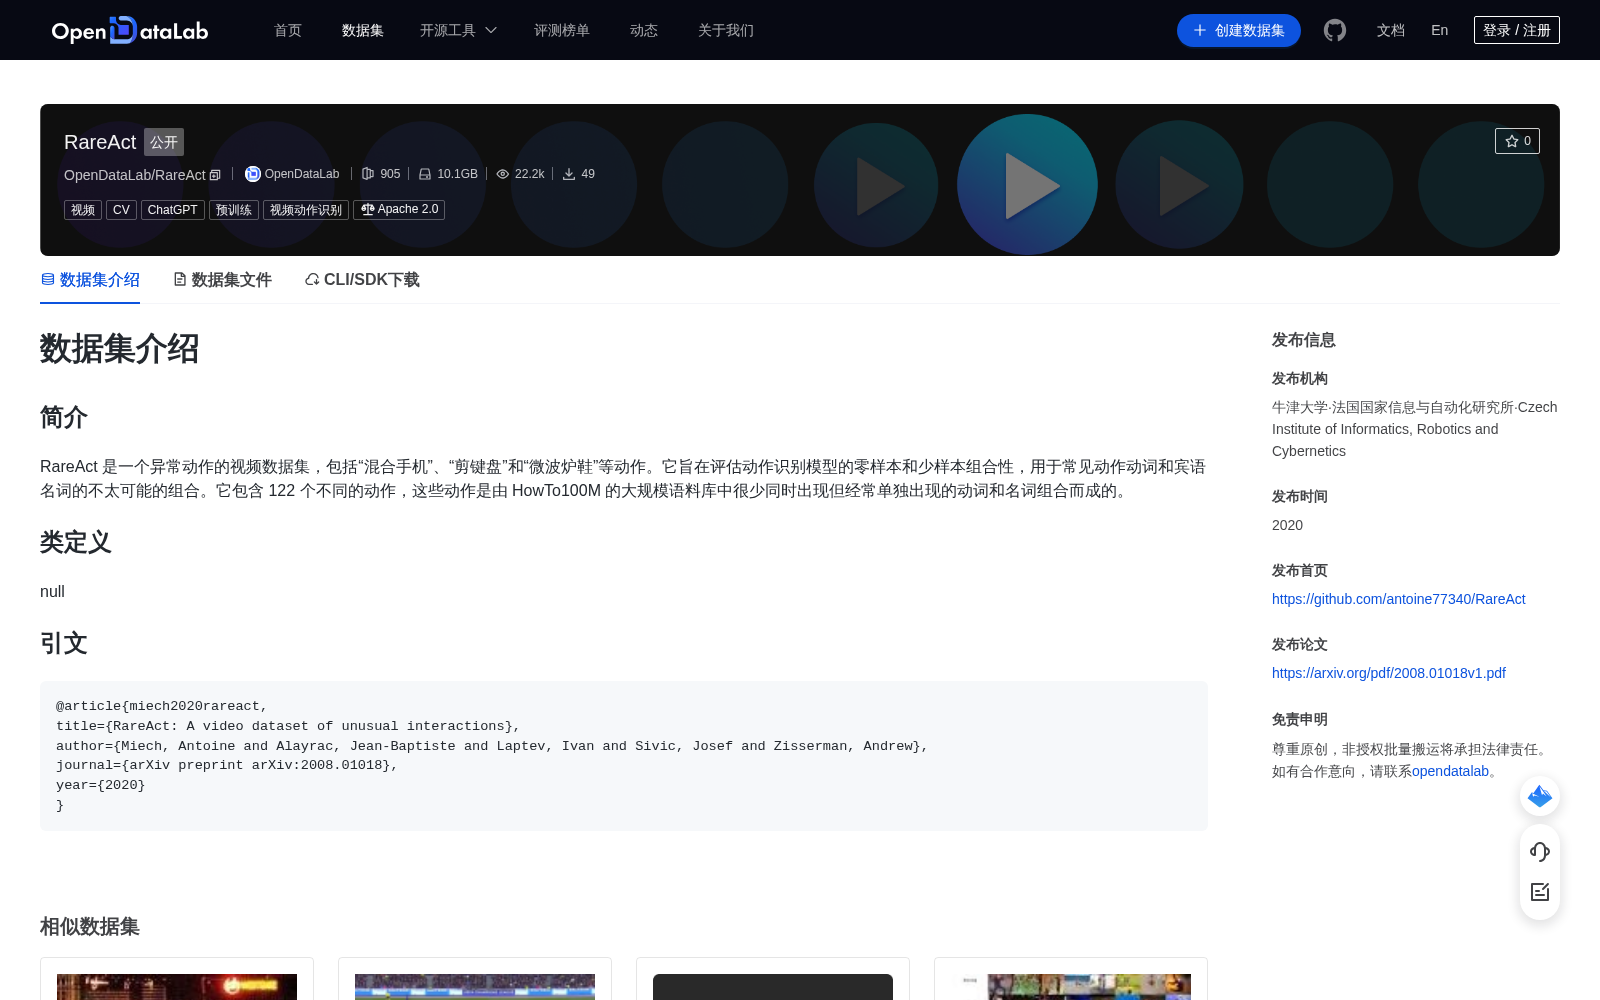The width and height of the screenshot is (1600, 1000).
Task: Click the 公开 visibility badge
Action: (164, 142)
